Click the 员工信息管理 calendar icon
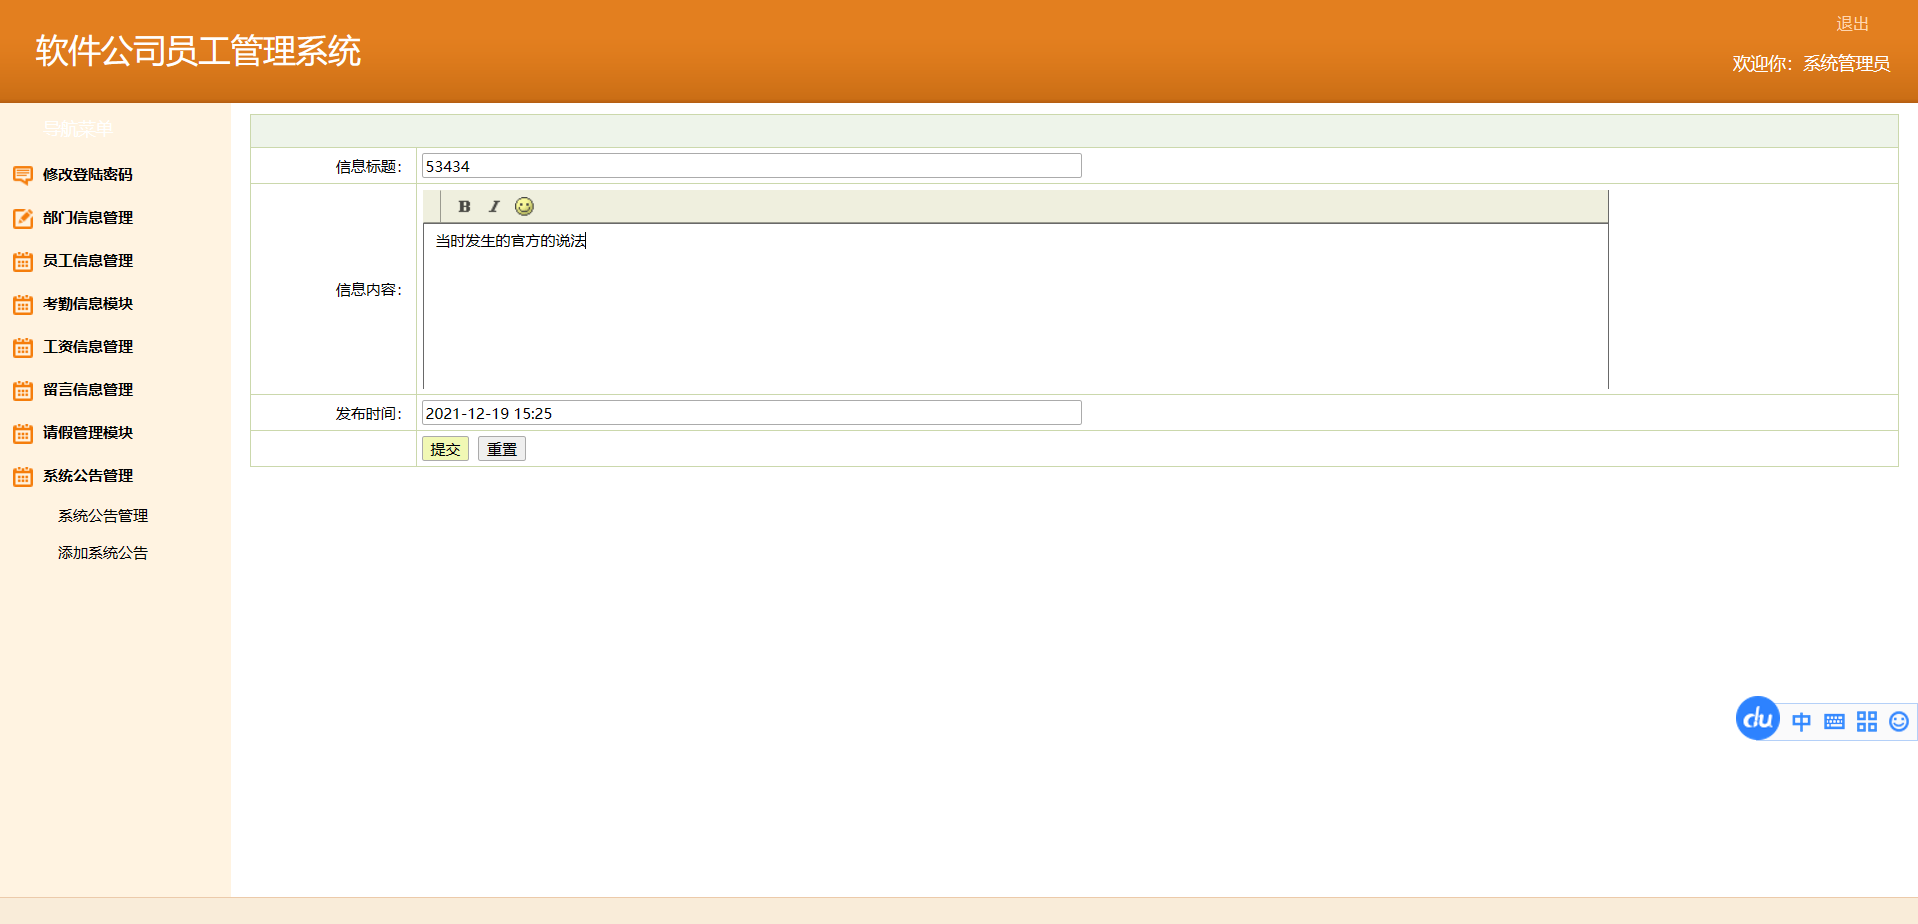Screen dimensions: 1918x924 click(23, 261)
